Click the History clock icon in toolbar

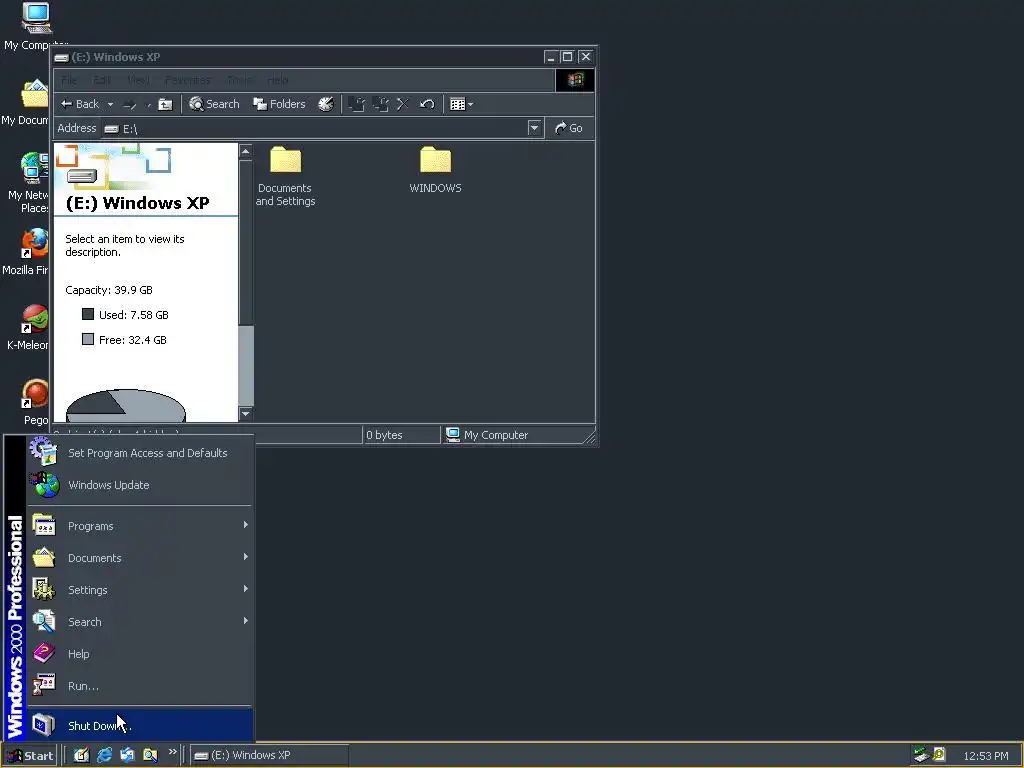click(x=326, y=104)
